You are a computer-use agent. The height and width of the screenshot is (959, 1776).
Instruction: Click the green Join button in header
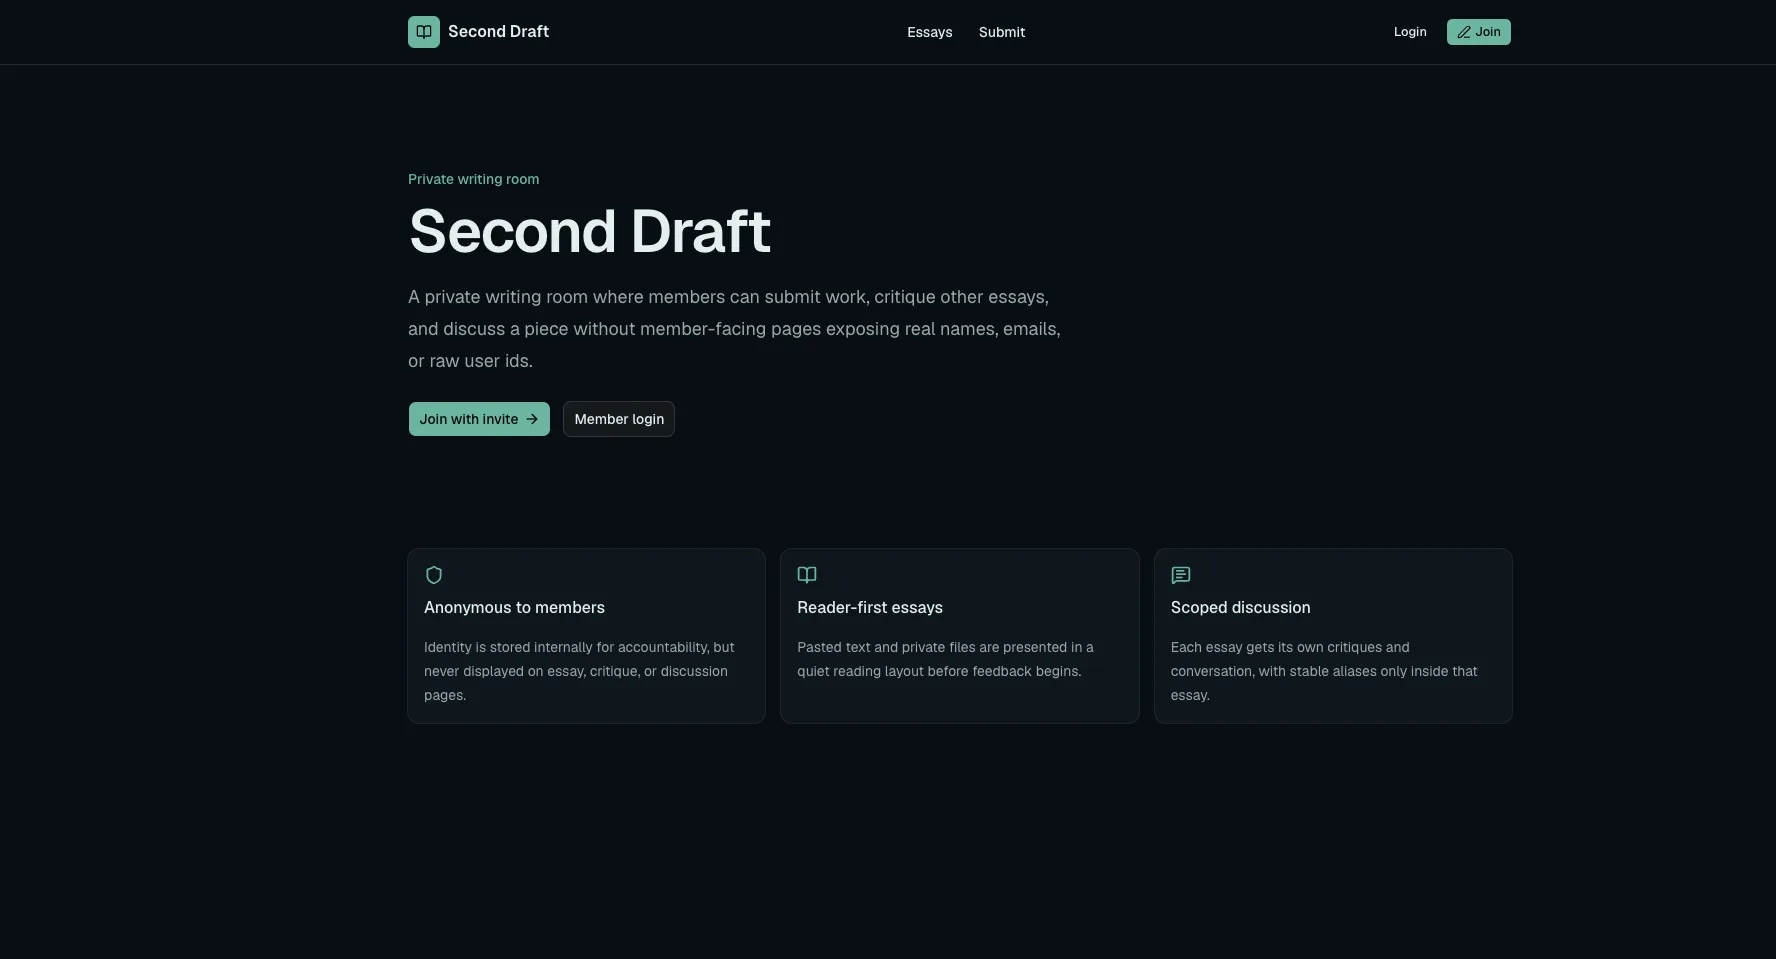pyautogui.click(x=1478, y=32)
